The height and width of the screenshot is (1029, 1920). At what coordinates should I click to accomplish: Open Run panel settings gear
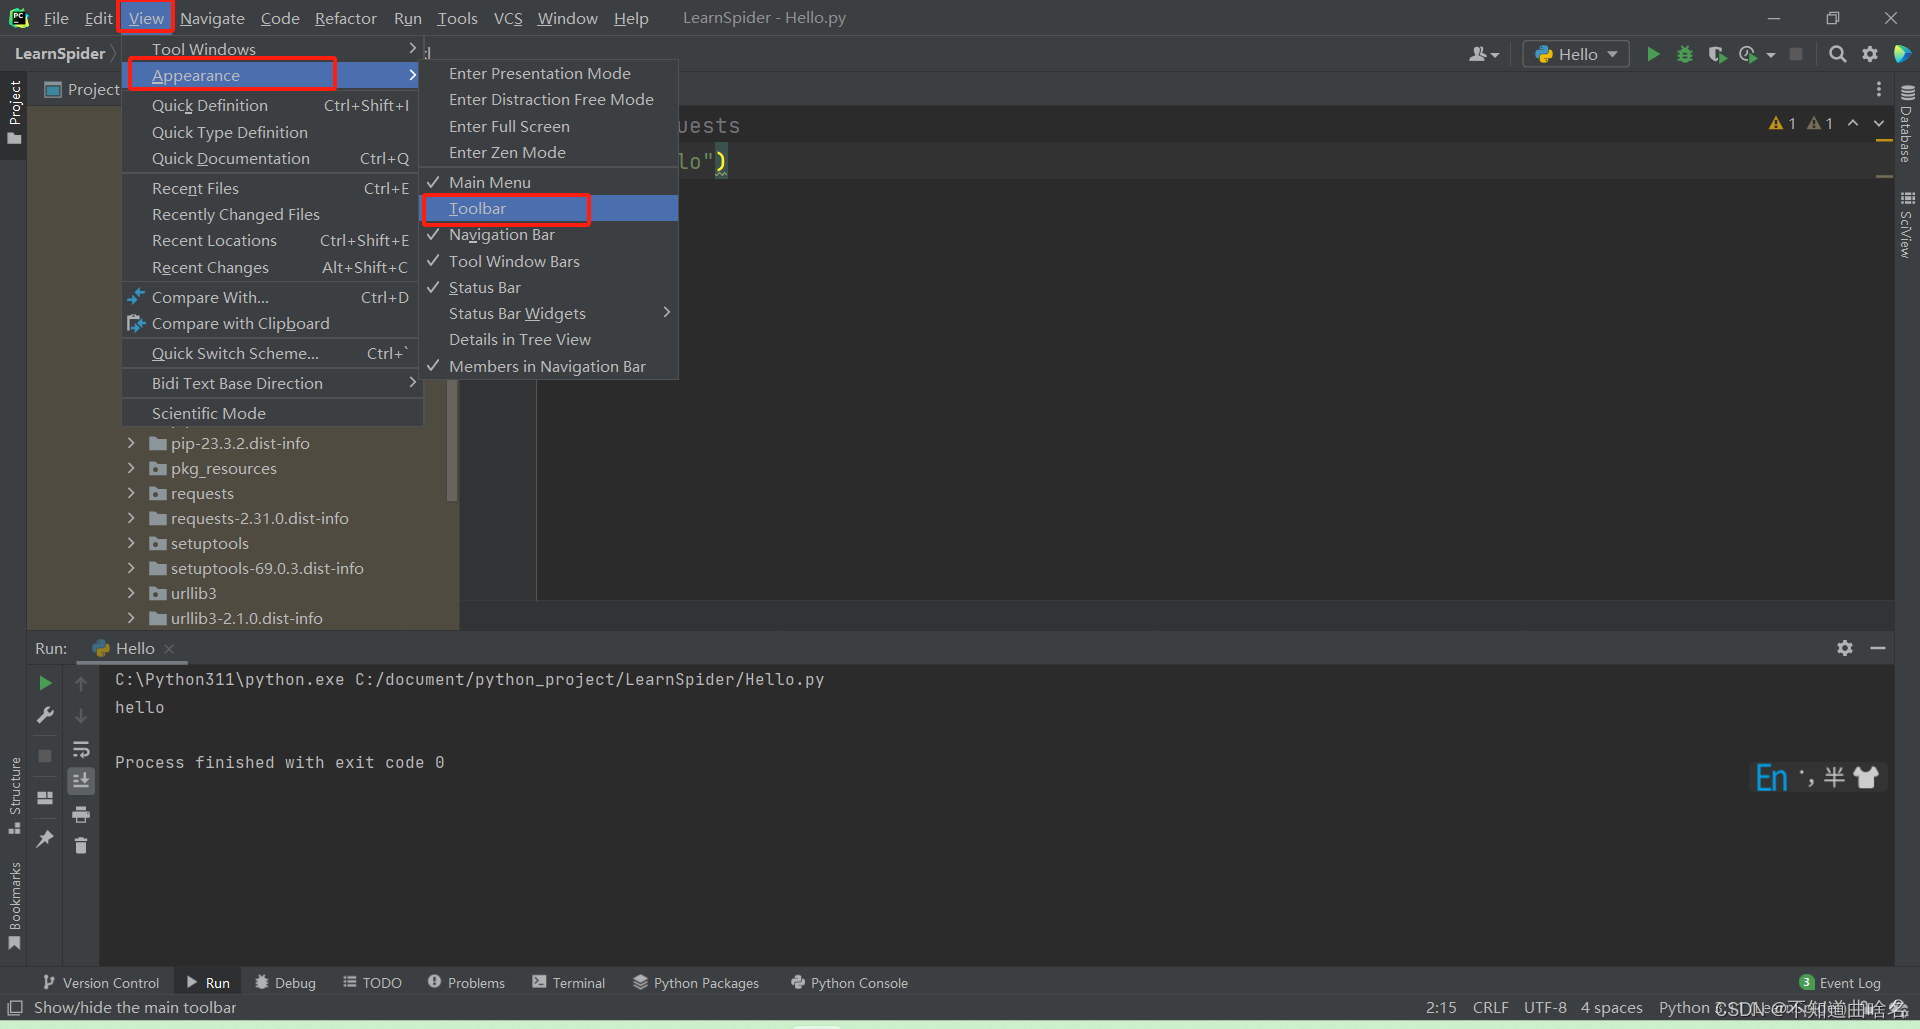tap(1845, 648)
